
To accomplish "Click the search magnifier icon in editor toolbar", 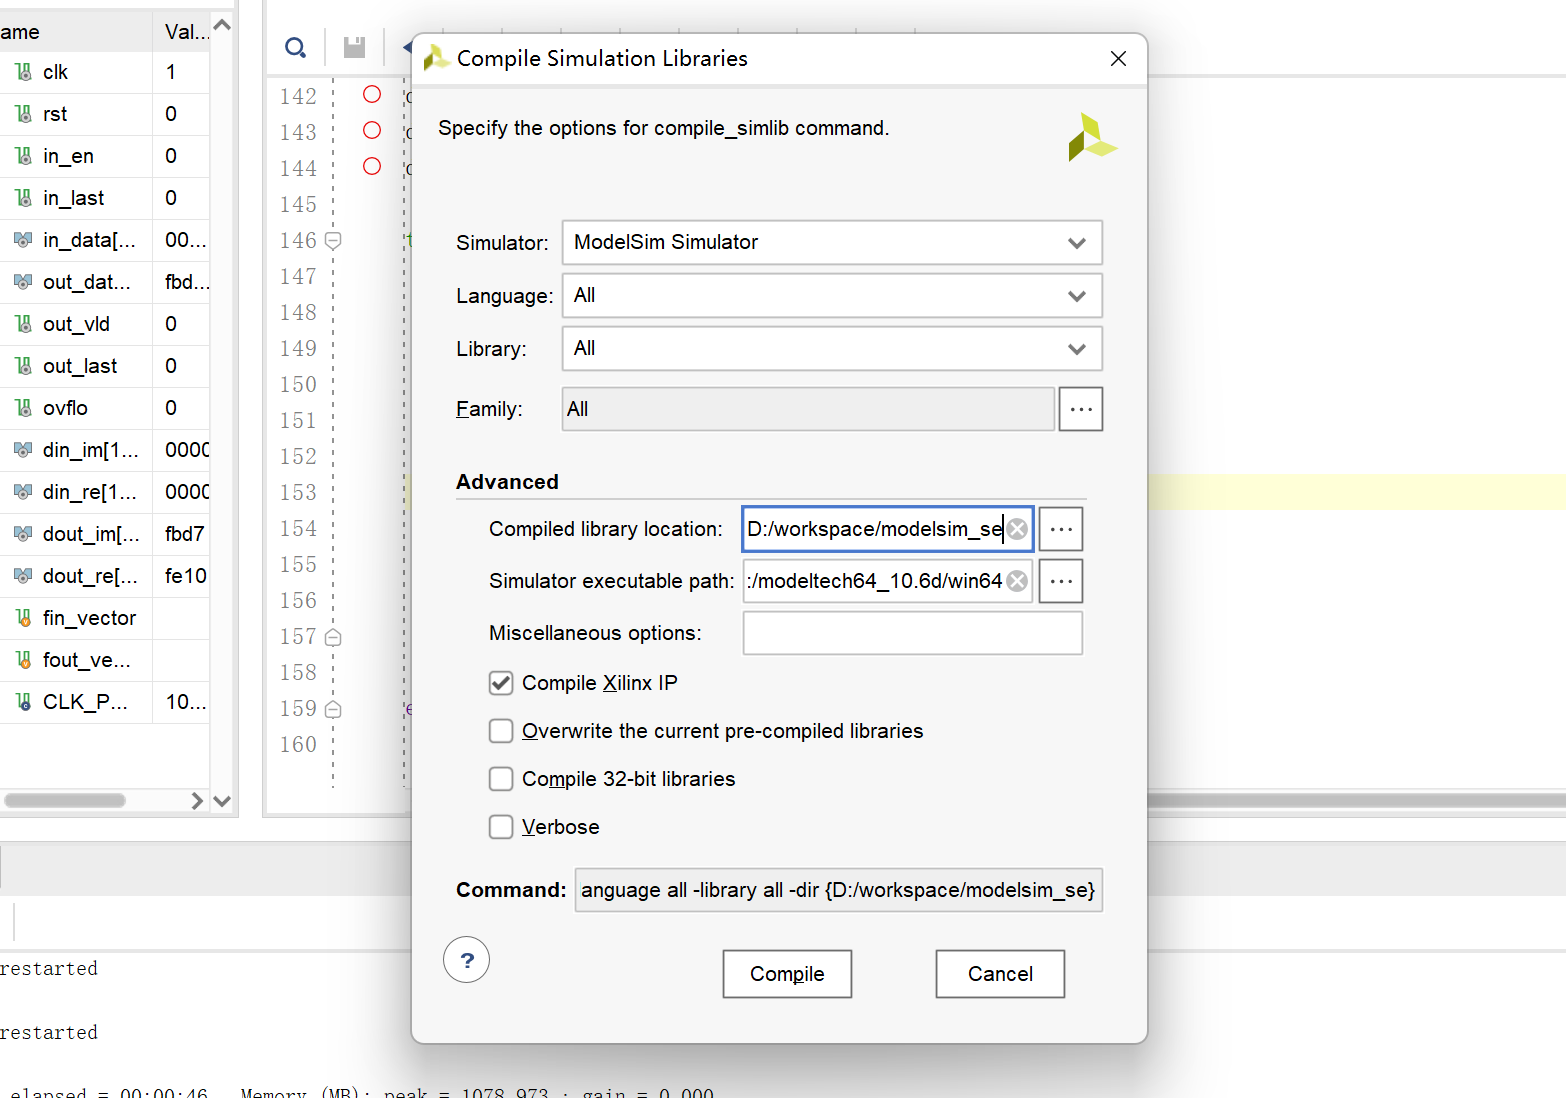I will coord(296,47).
